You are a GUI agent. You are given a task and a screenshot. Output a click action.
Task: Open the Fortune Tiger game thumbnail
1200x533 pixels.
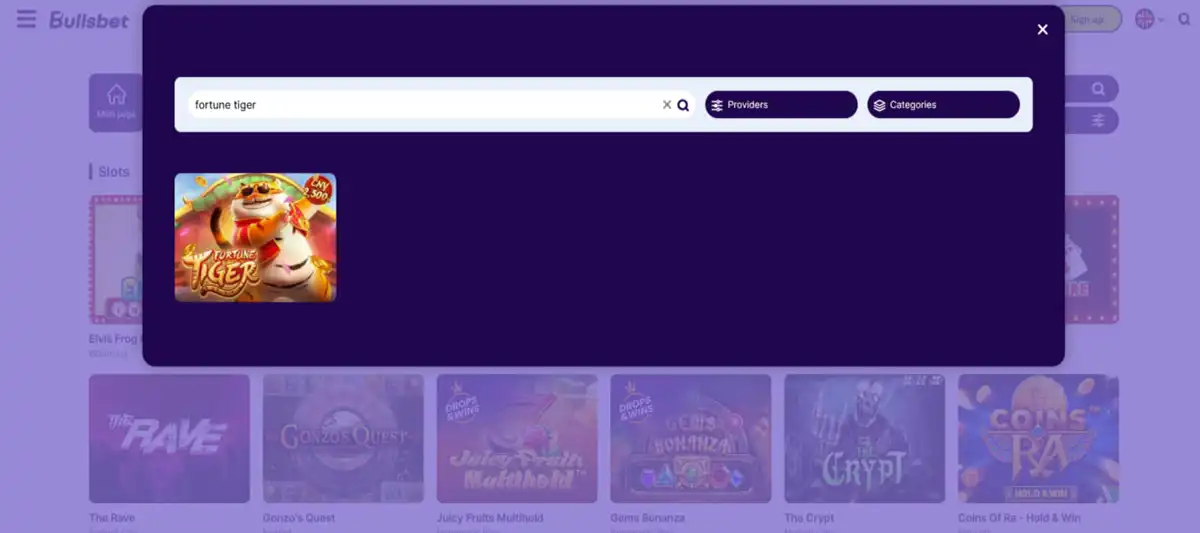click(x=255, y=237)
